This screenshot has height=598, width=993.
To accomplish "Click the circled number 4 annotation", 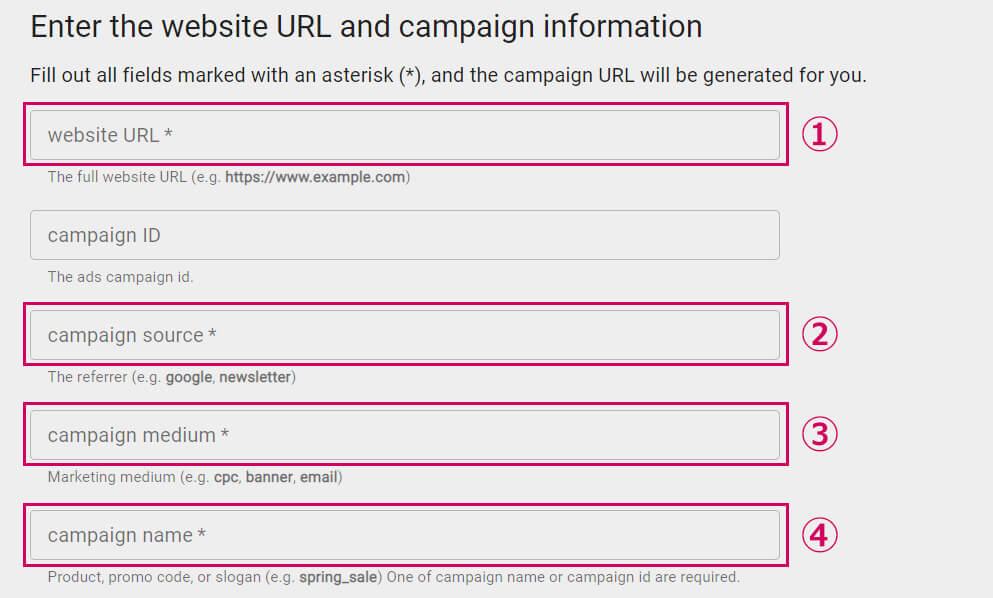I will (819, 535).
